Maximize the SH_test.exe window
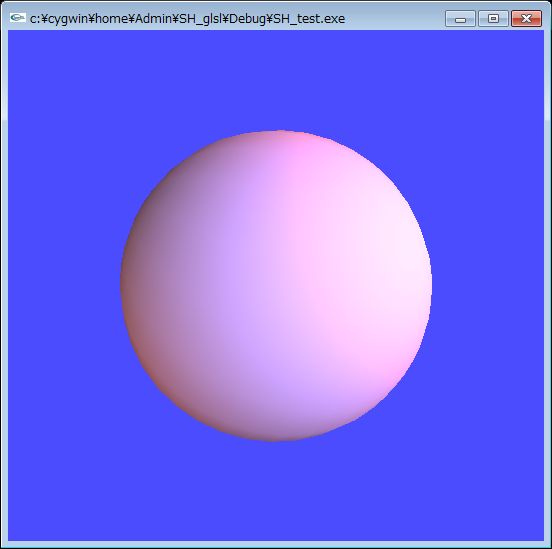 [x=493, y=19]
